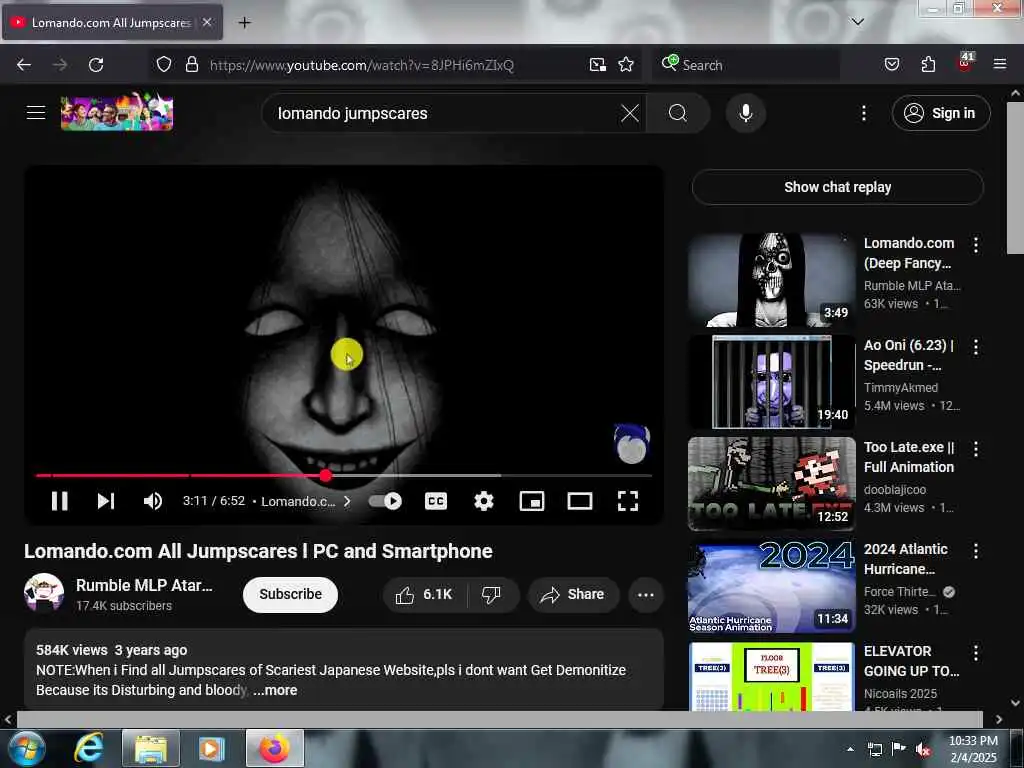This screenshot has height=768, width=1024.
Task: Open Too Late.exe video thumbnail
Action: coord(771,484)
